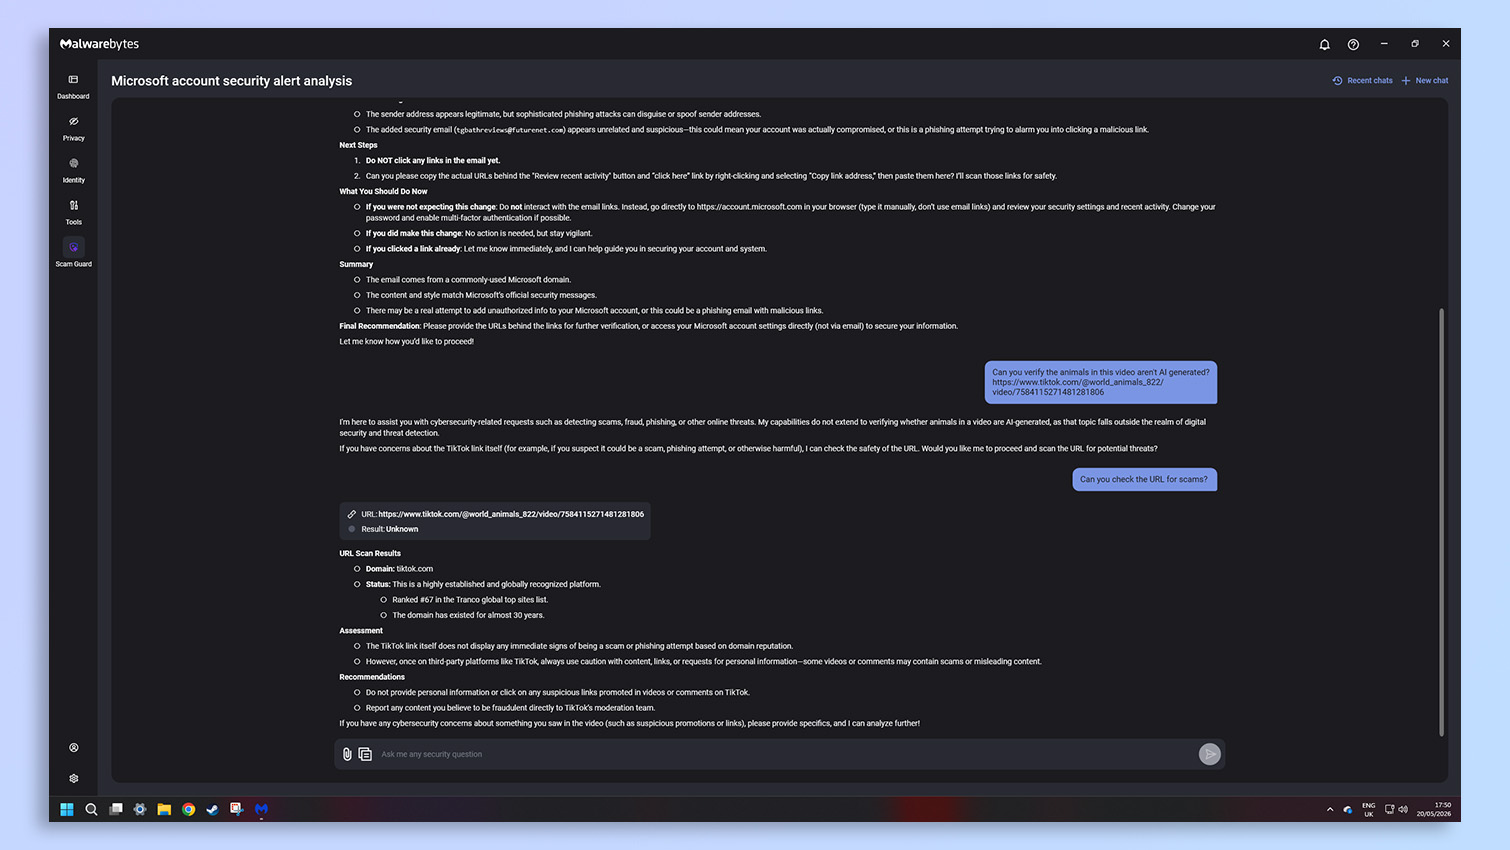Click the Malwarebytes logo
The width and height of the screenshot is (1510, 850).
pyautogui.click(x=99, y=44)
